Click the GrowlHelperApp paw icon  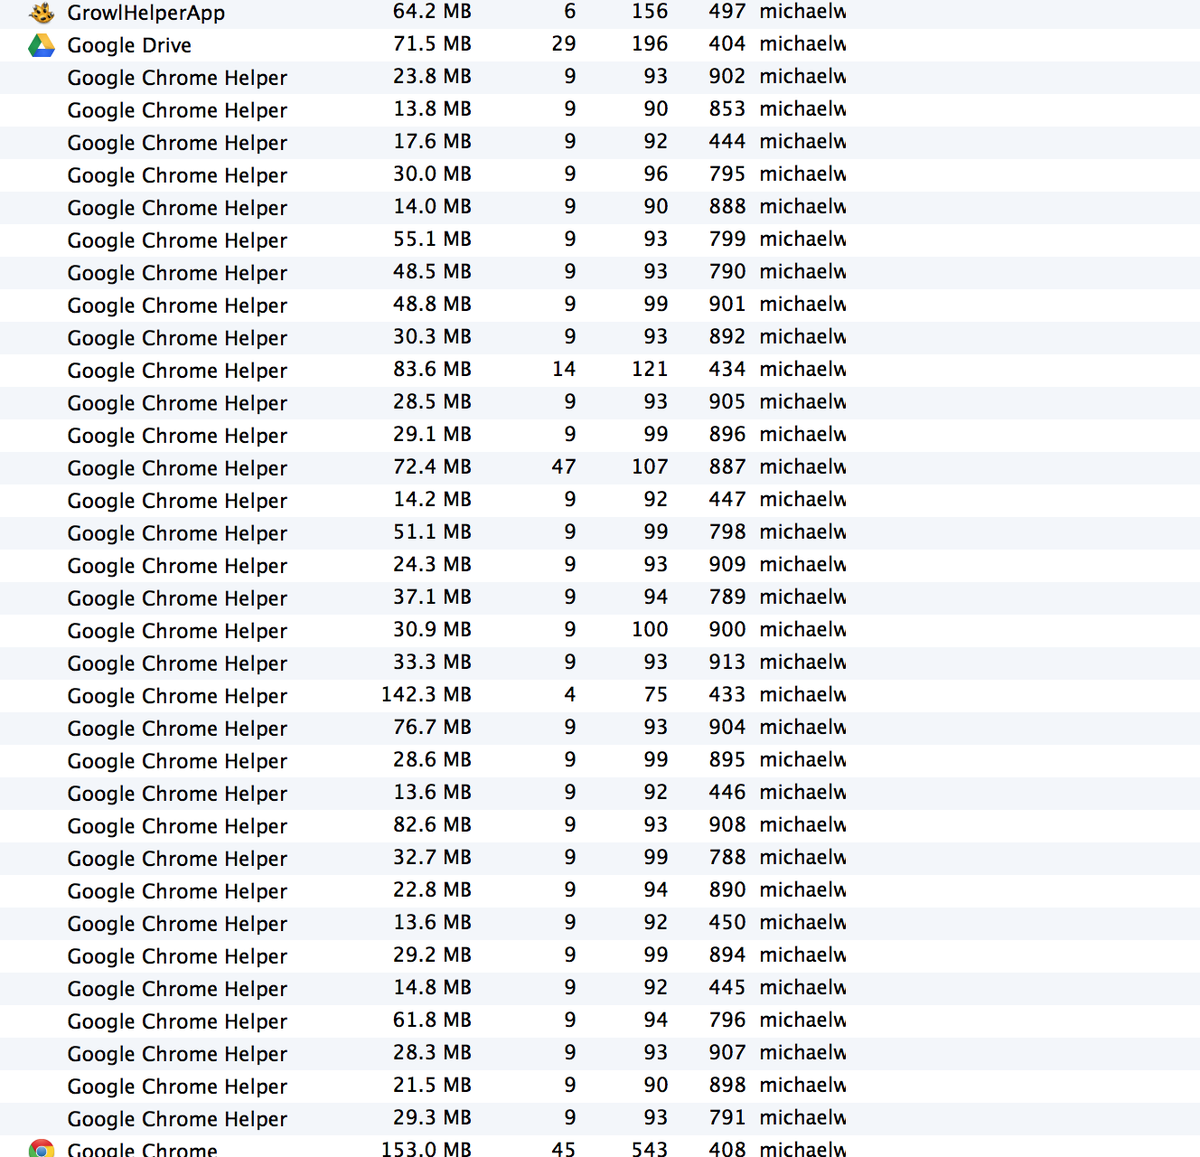41,12
